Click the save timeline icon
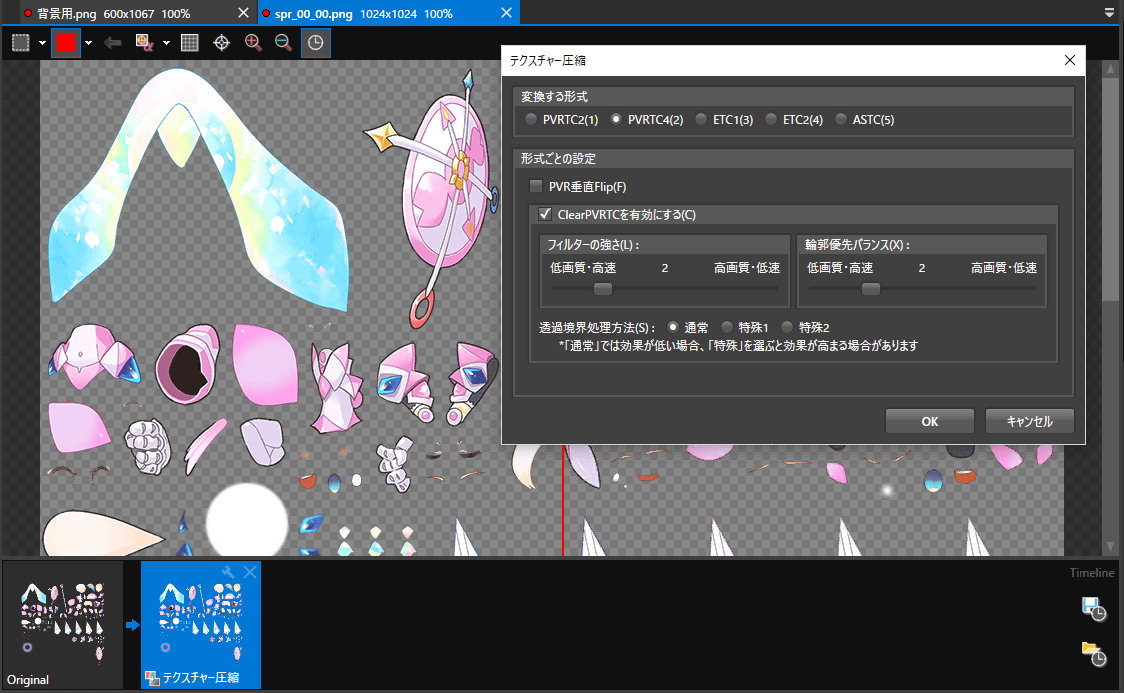Viewport: 1124px width, 693px height. (1093, 609)
